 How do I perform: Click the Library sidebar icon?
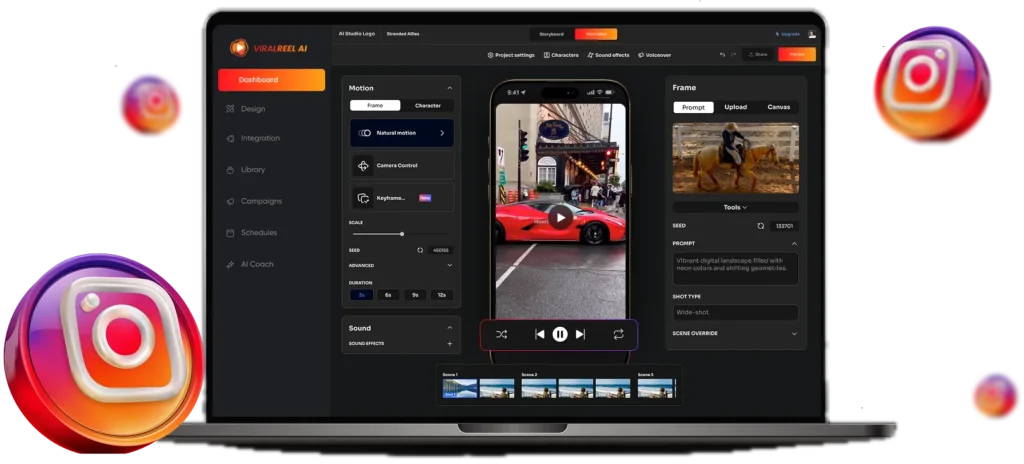click(230, 170)
